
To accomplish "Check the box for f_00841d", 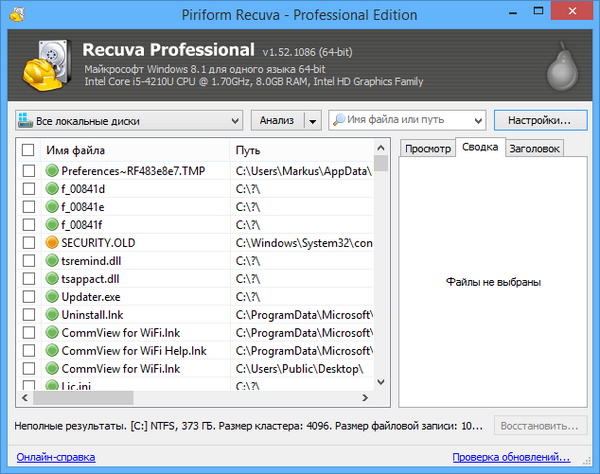I will pyautogui.click(x=28, y=188).
